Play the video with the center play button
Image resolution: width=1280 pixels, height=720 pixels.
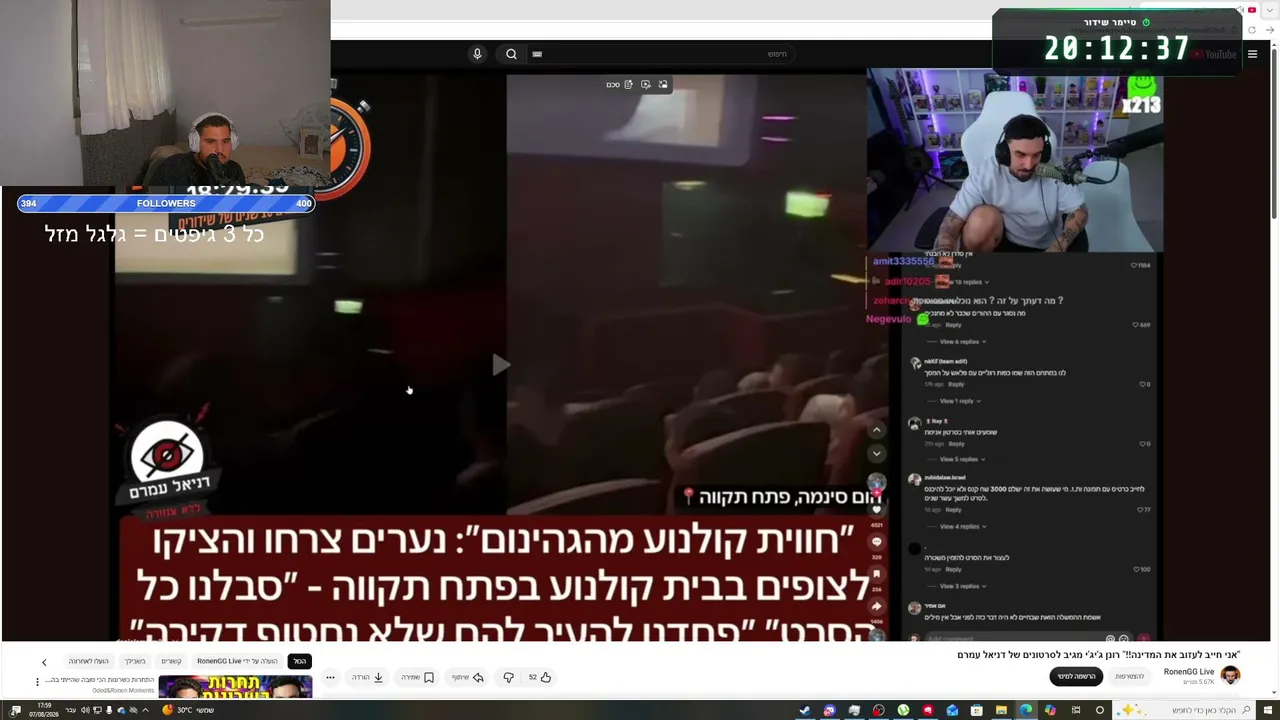pos(500,366)
